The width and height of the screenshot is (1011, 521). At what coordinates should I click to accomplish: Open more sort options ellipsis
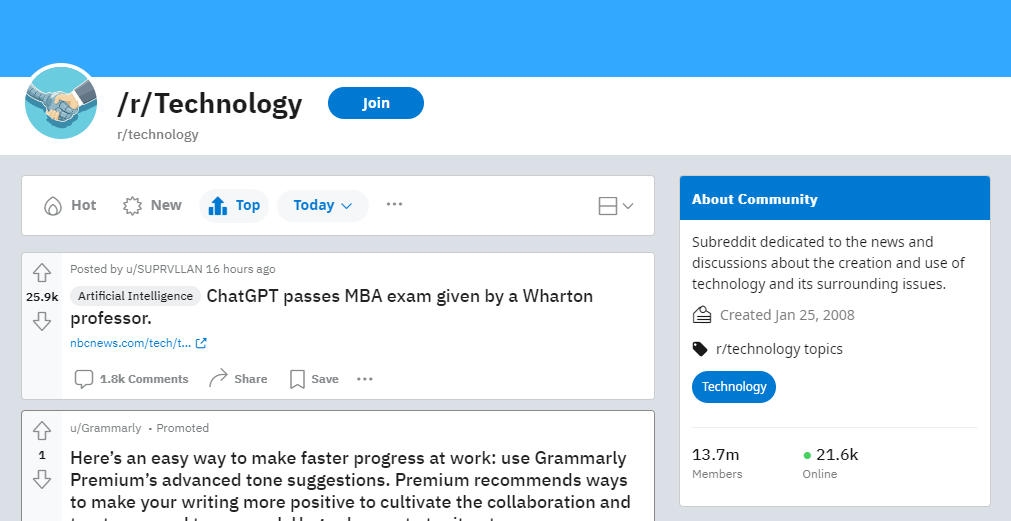tap(395, 204)
